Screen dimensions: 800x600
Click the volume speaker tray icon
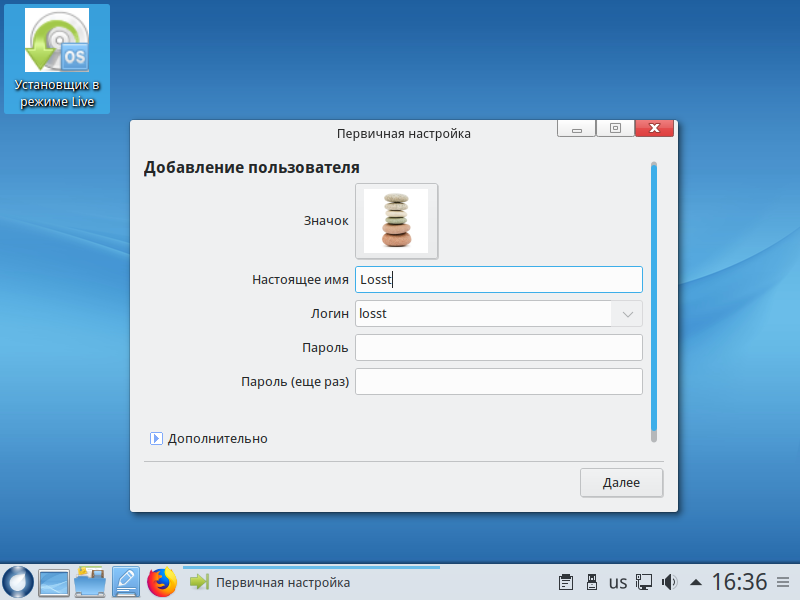(670, 581)
